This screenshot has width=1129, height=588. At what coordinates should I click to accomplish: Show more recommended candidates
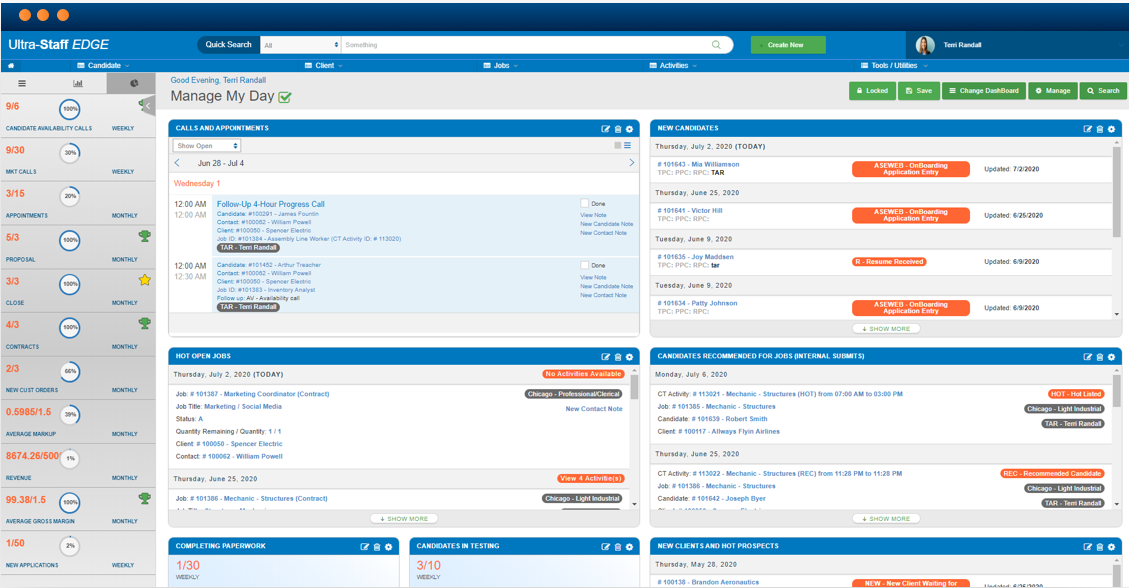[886, 519]
